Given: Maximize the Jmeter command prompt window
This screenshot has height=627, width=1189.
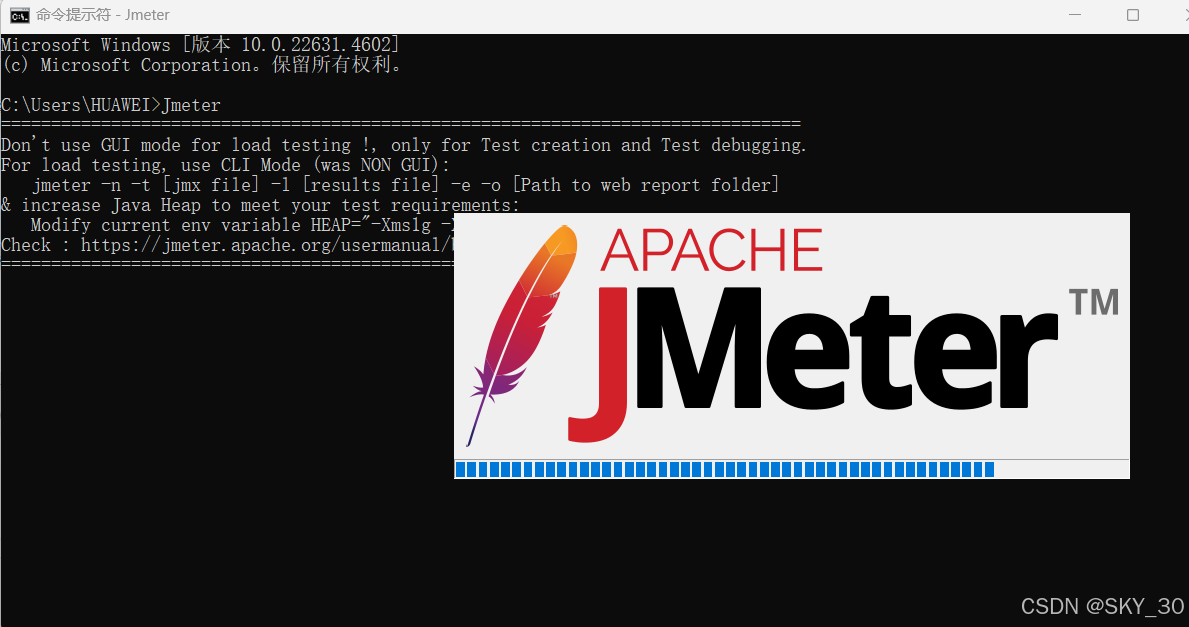Looking at the screenshot, I should coord(1133,15).
